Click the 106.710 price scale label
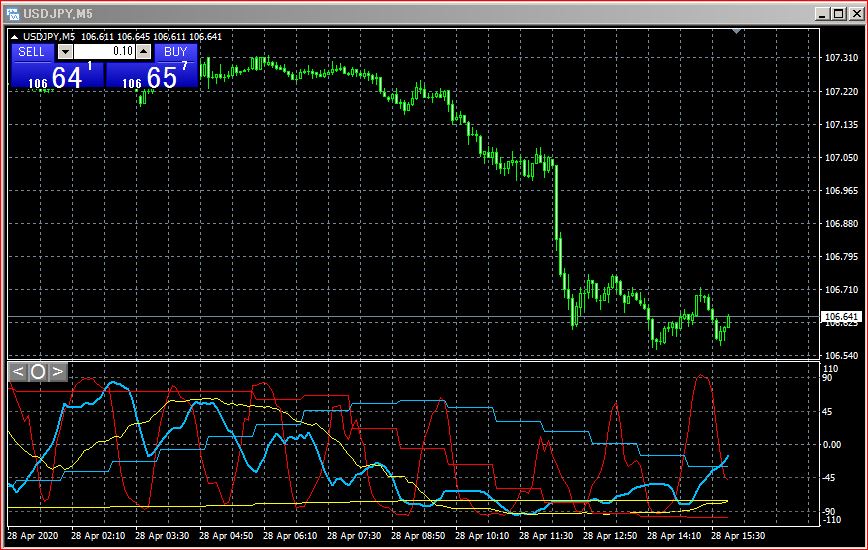The width and height of the screenshot is (868, 550). [x=841, y=289]
